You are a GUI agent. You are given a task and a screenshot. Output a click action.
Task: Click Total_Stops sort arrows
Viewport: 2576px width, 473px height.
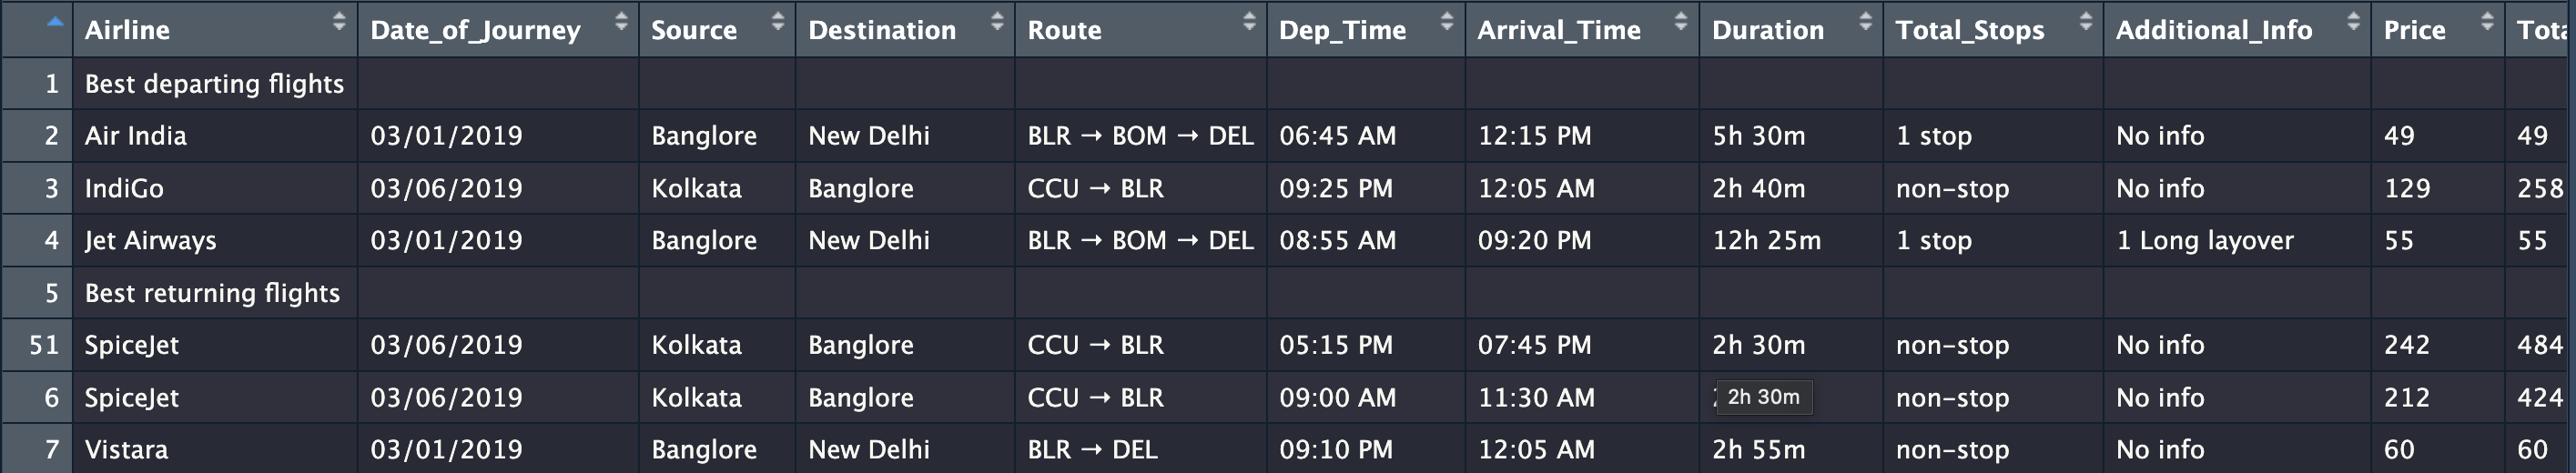tap(2086, 21)
